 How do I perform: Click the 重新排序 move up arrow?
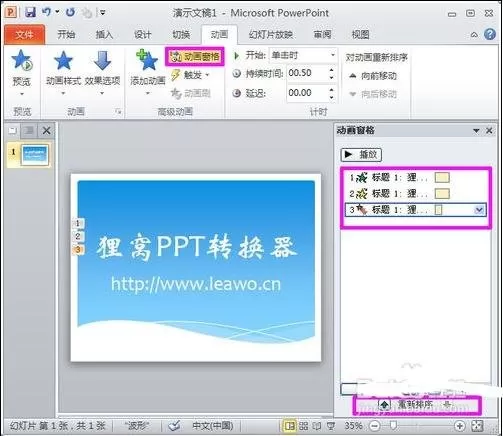[384, 405]
